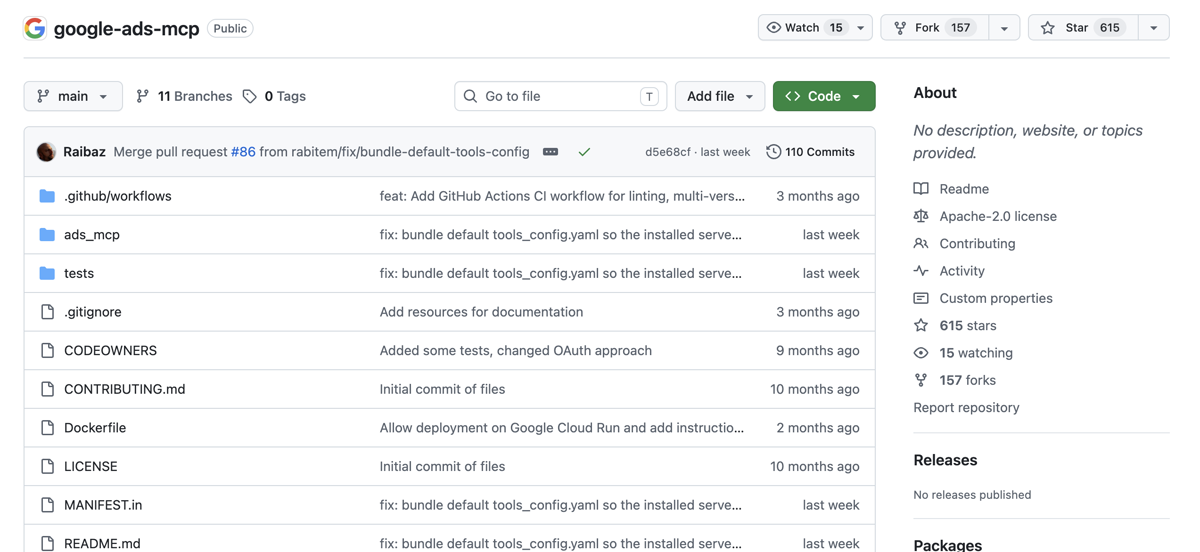Screen dimensions: 1200x552
Task: Click the file icon beside Dockerfile
Action: (x=47, y=428)
